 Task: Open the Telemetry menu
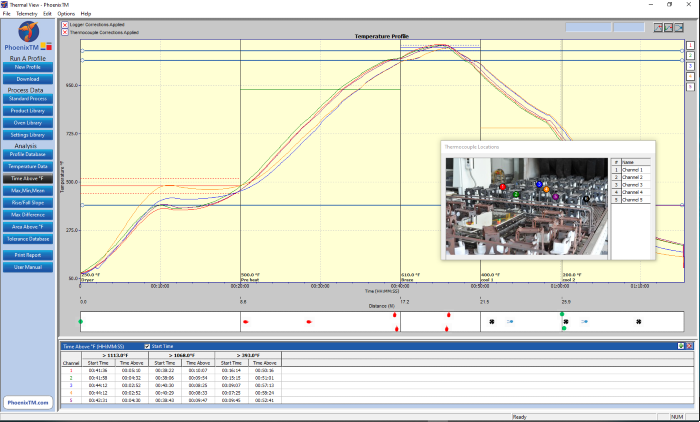(x=27, y=14)
